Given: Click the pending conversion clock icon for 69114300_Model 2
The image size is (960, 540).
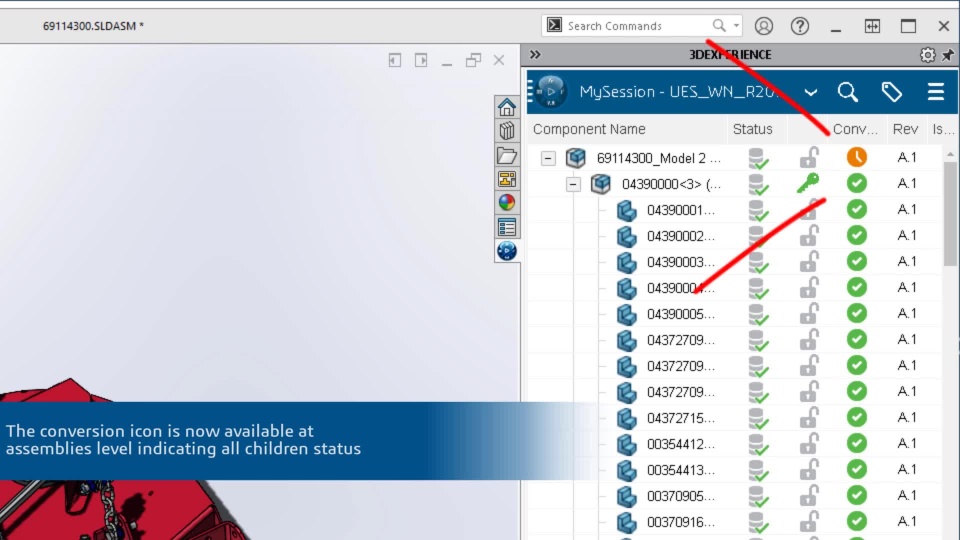Looking at the screenshot, I should pyautogui.click(x=857, y=157).
